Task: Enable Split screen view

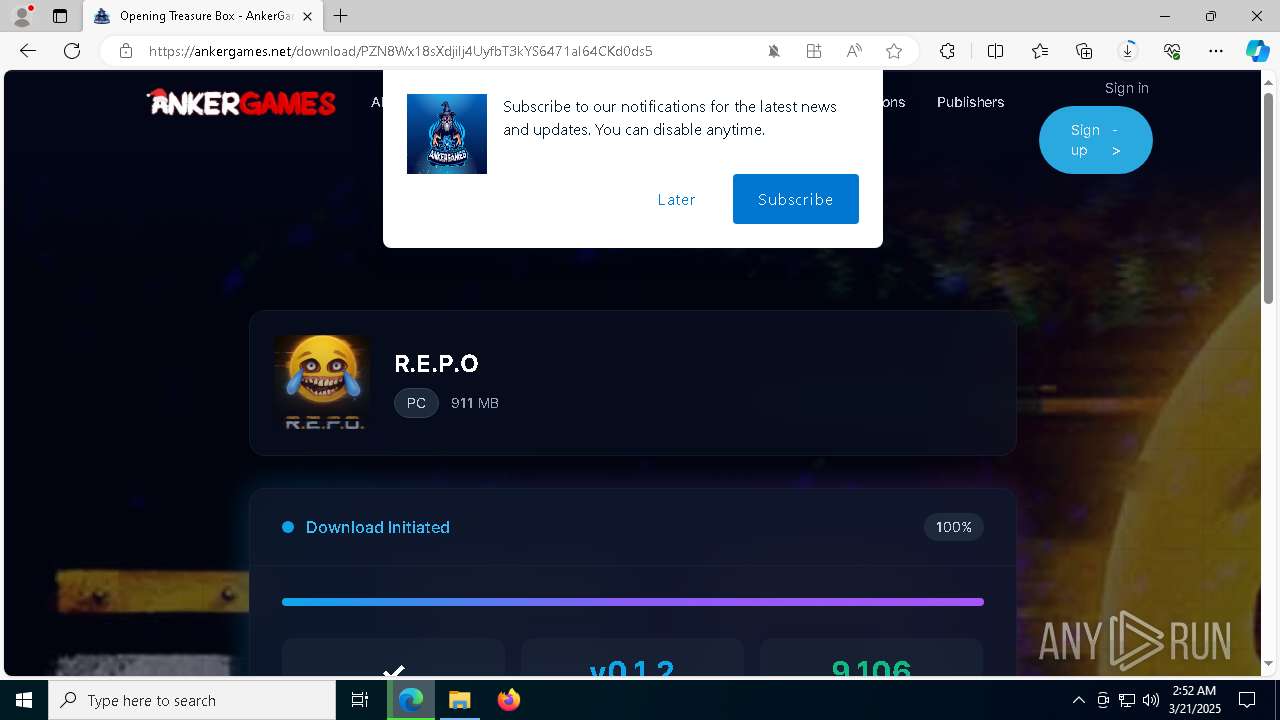Action: pos(995,51)
